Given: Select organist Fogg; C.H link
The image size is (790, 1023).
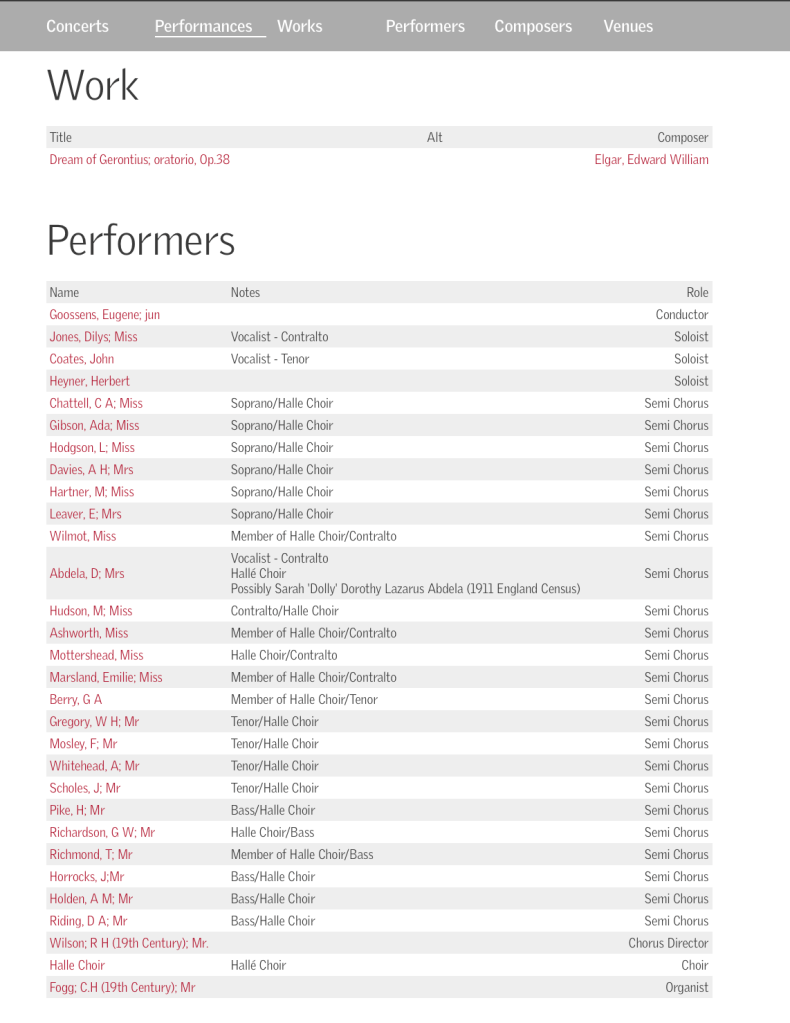Looking at the screenshot, I should [122, 987].
